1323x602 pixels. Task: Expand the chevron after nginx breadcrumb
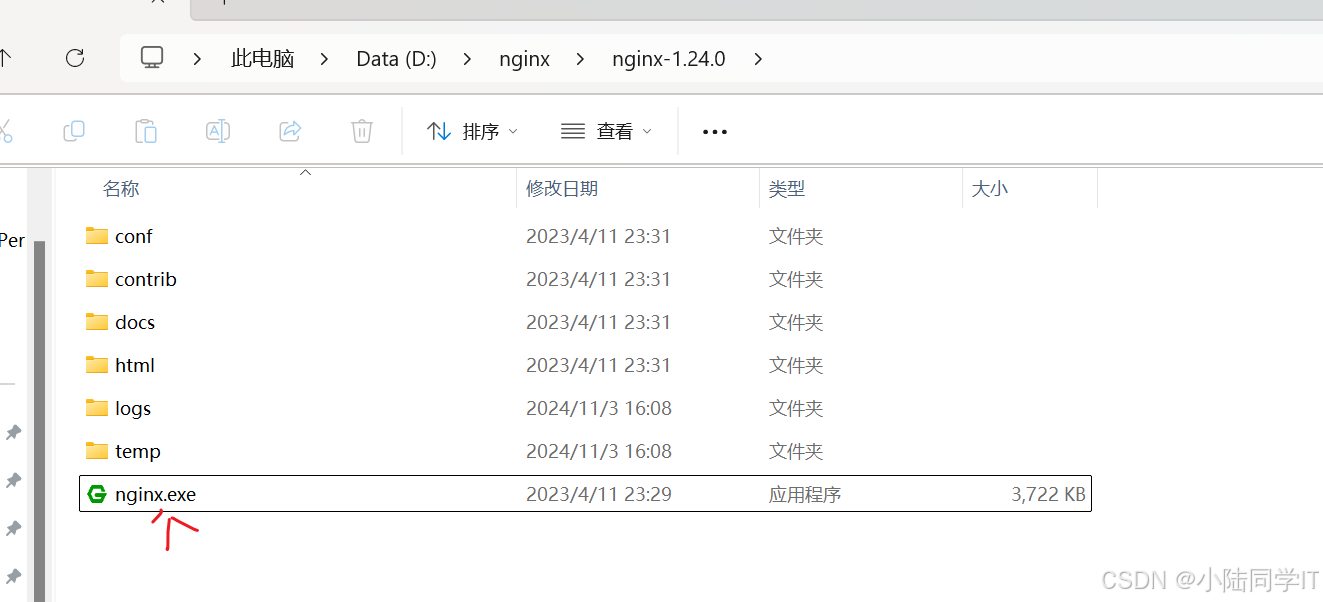pyautogui.click(x=580, y=59)
